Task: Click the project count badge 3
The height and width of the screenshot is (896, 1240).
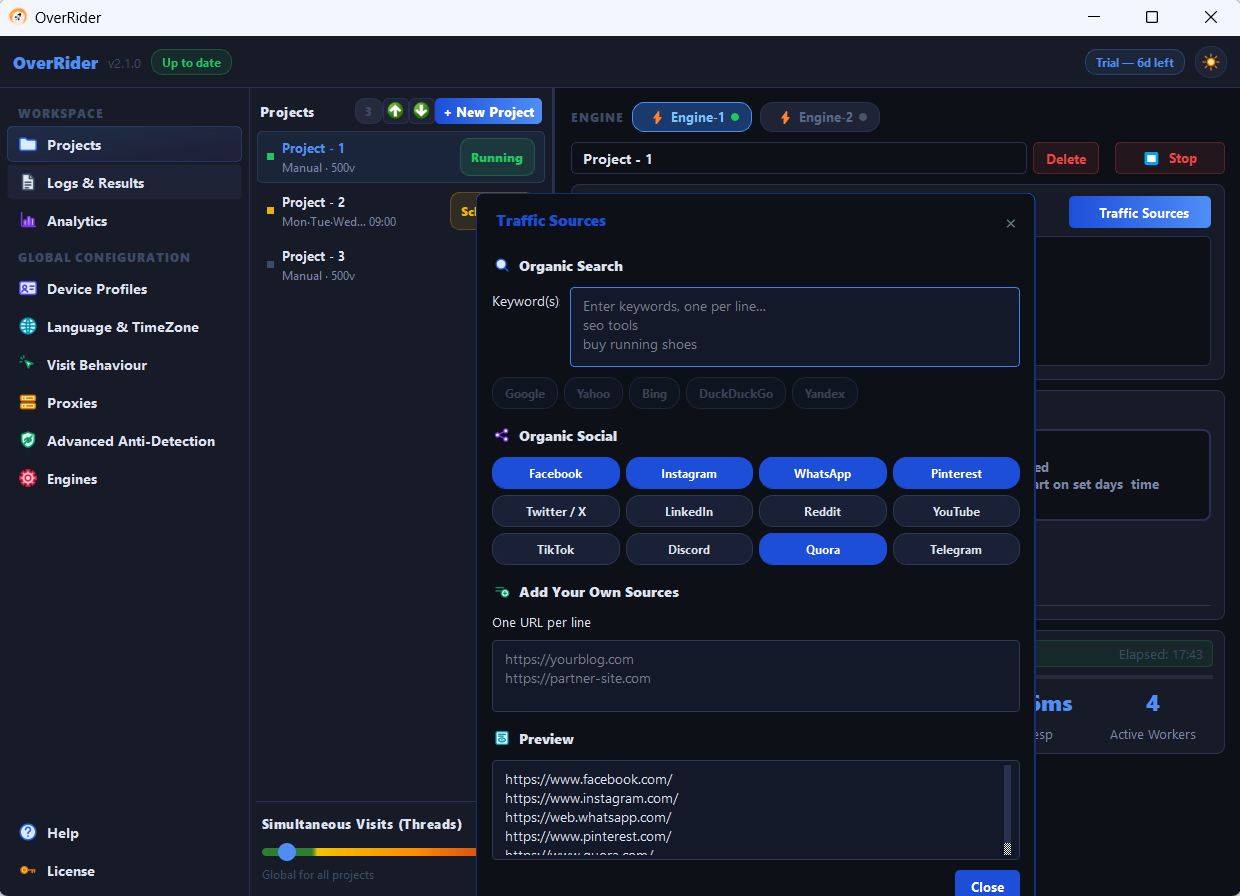Action: click(x=368, y=112)
